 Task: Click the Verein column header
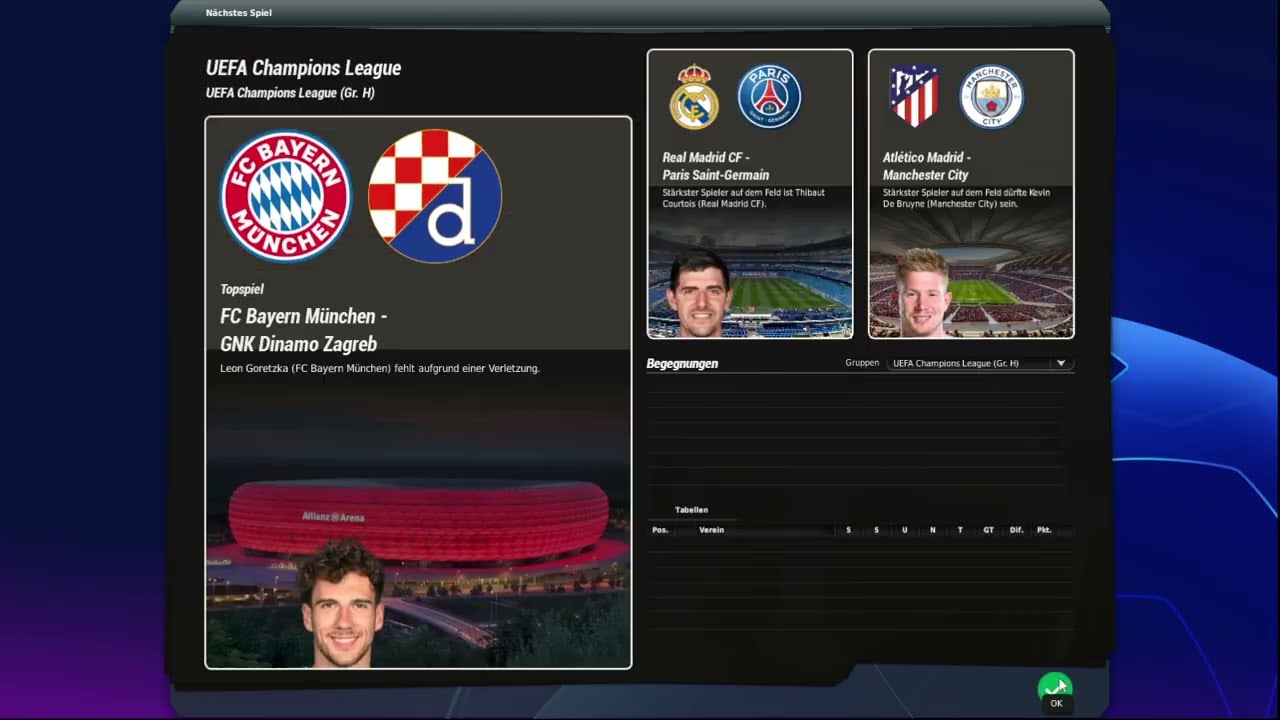point(712,530)
